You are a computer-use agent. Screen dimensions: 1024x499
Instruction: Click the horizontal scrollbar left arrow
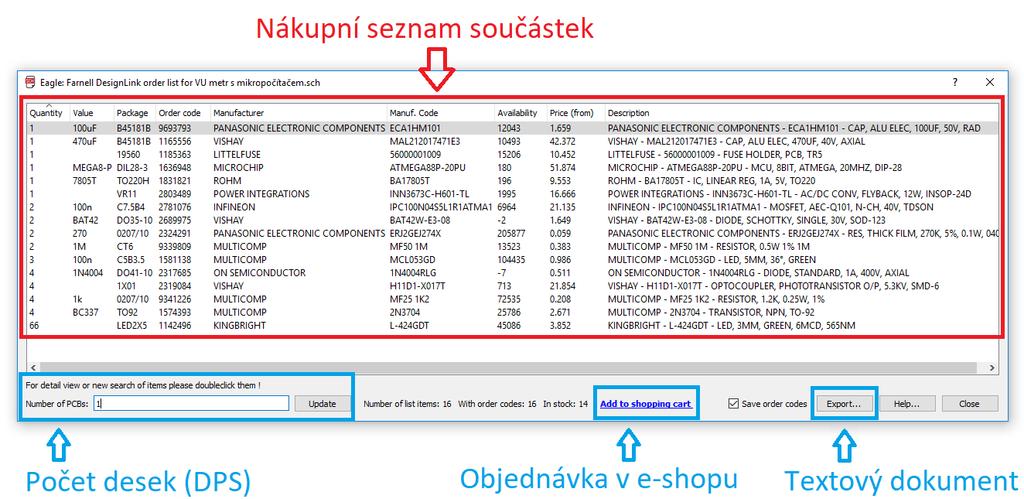33,368
